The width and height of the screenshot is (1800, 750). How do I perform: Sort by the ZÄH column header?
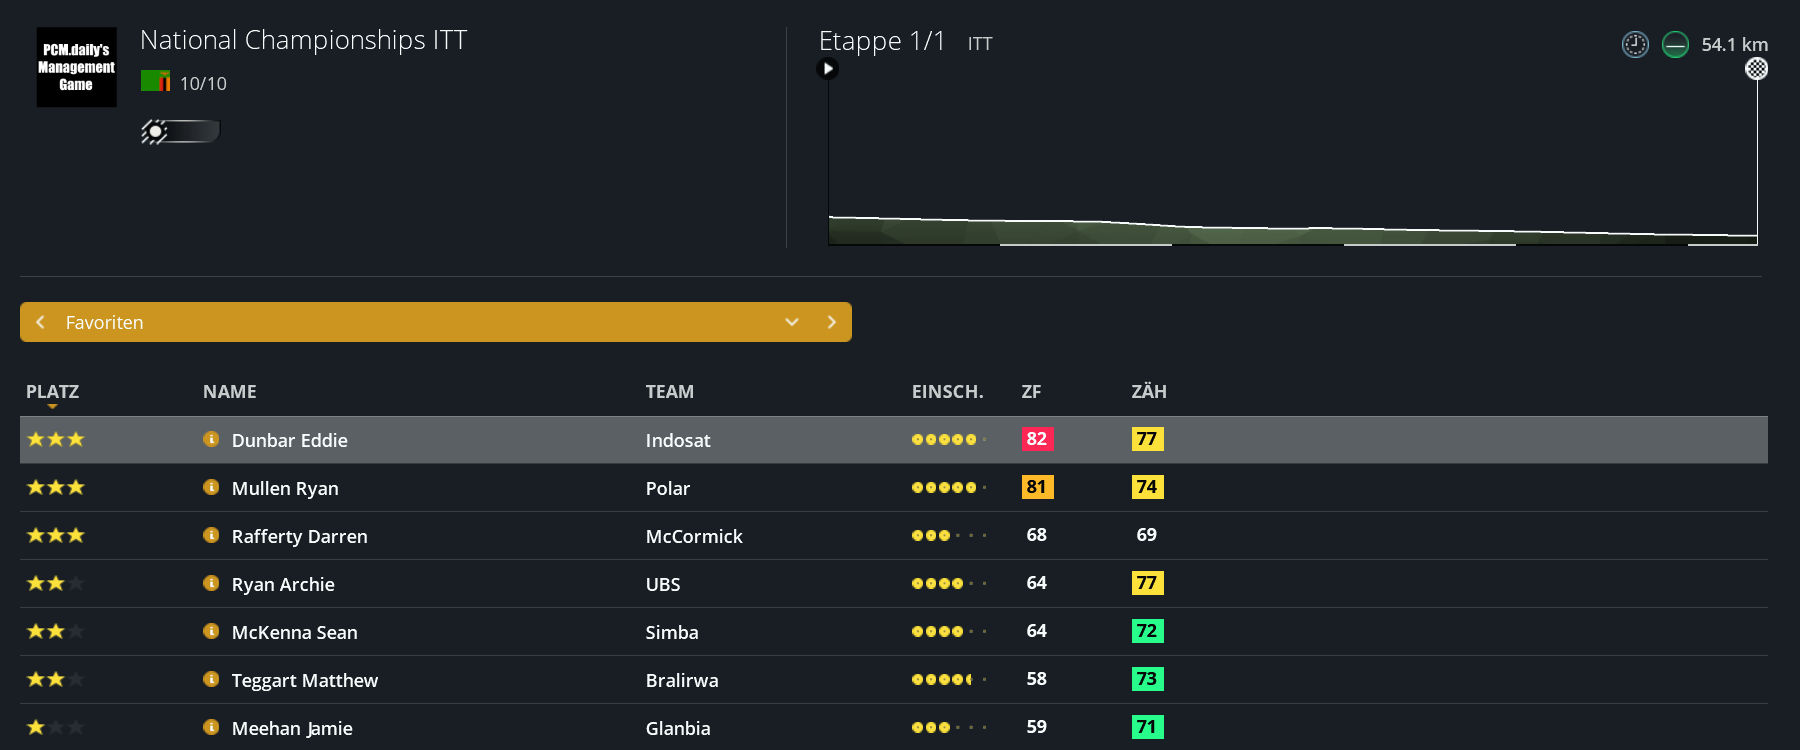(x=1149, y=392)
